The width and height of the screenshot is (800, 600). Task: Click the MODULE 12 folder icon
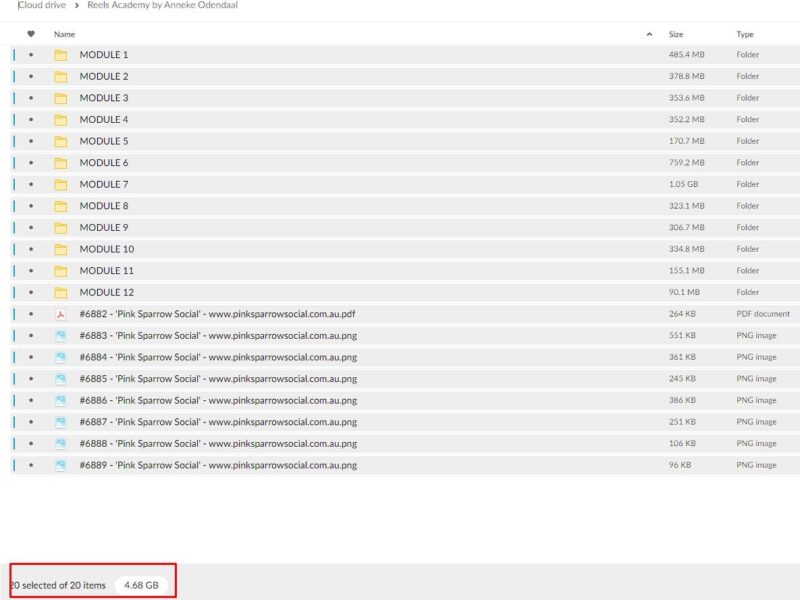[x=61, y=293]
